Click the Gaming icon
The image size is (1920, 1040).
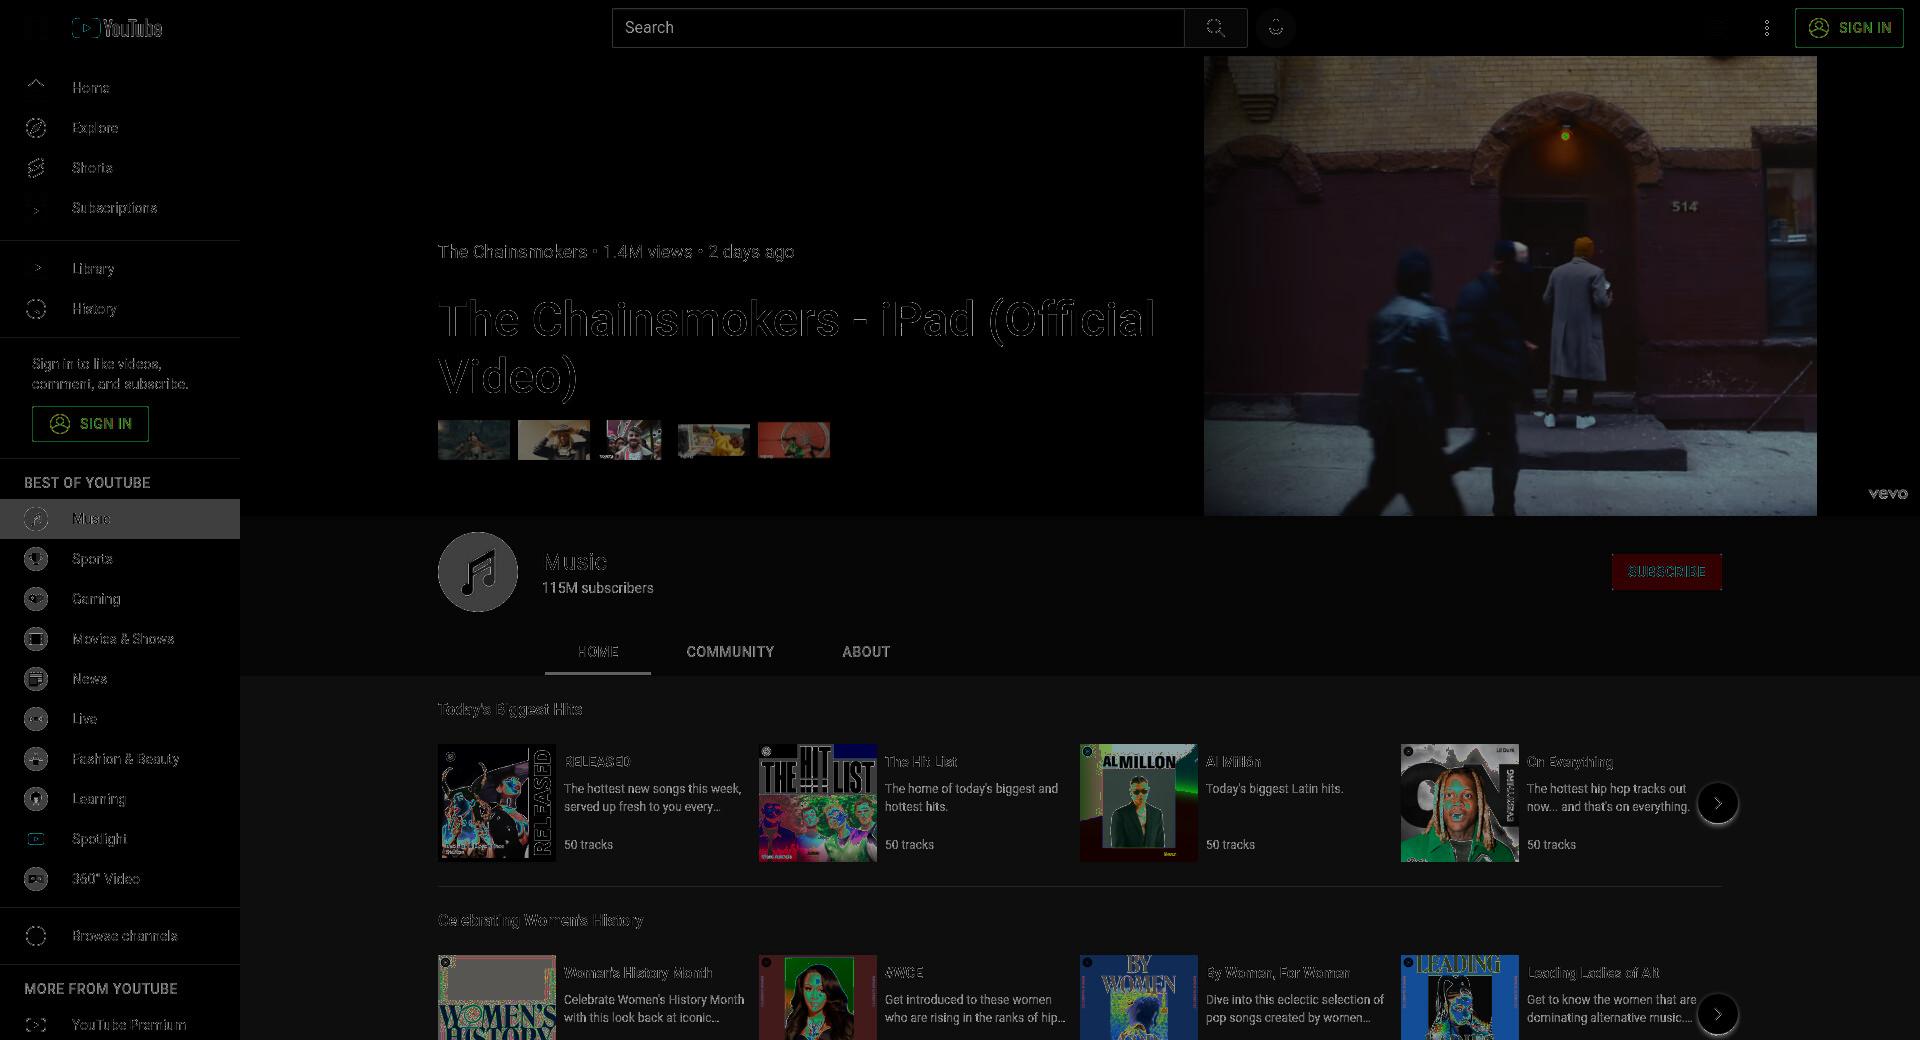point(36,599)
